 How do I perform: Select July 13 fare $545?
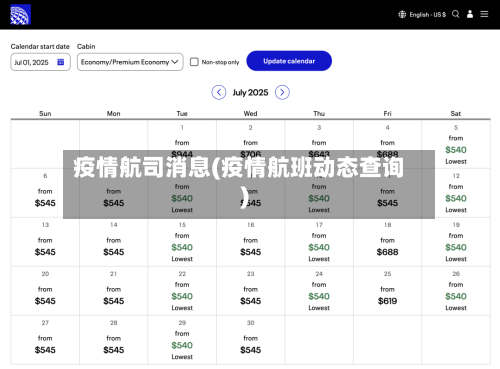(x=45, y=242)
